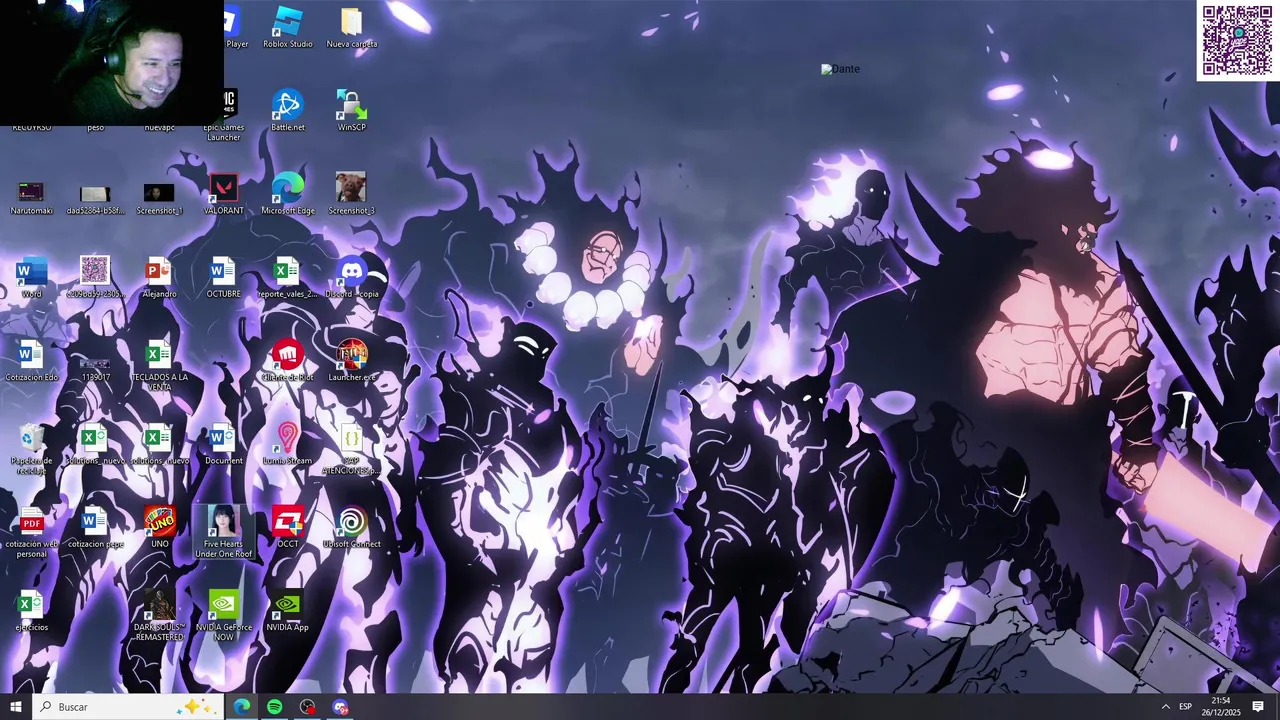Viewport: 1280px width, 720px height.
Task: Select the Screenshot_1 image file
Action: [x=159, y=198]
